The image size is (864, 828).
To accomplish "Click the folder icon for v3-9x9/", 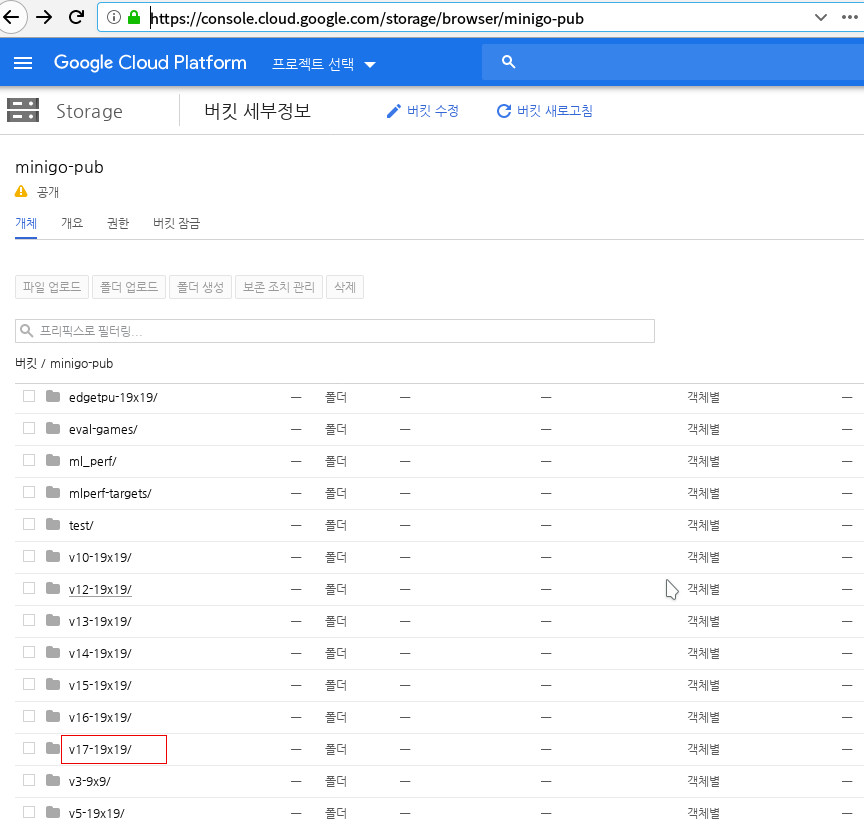I will 53,780.
